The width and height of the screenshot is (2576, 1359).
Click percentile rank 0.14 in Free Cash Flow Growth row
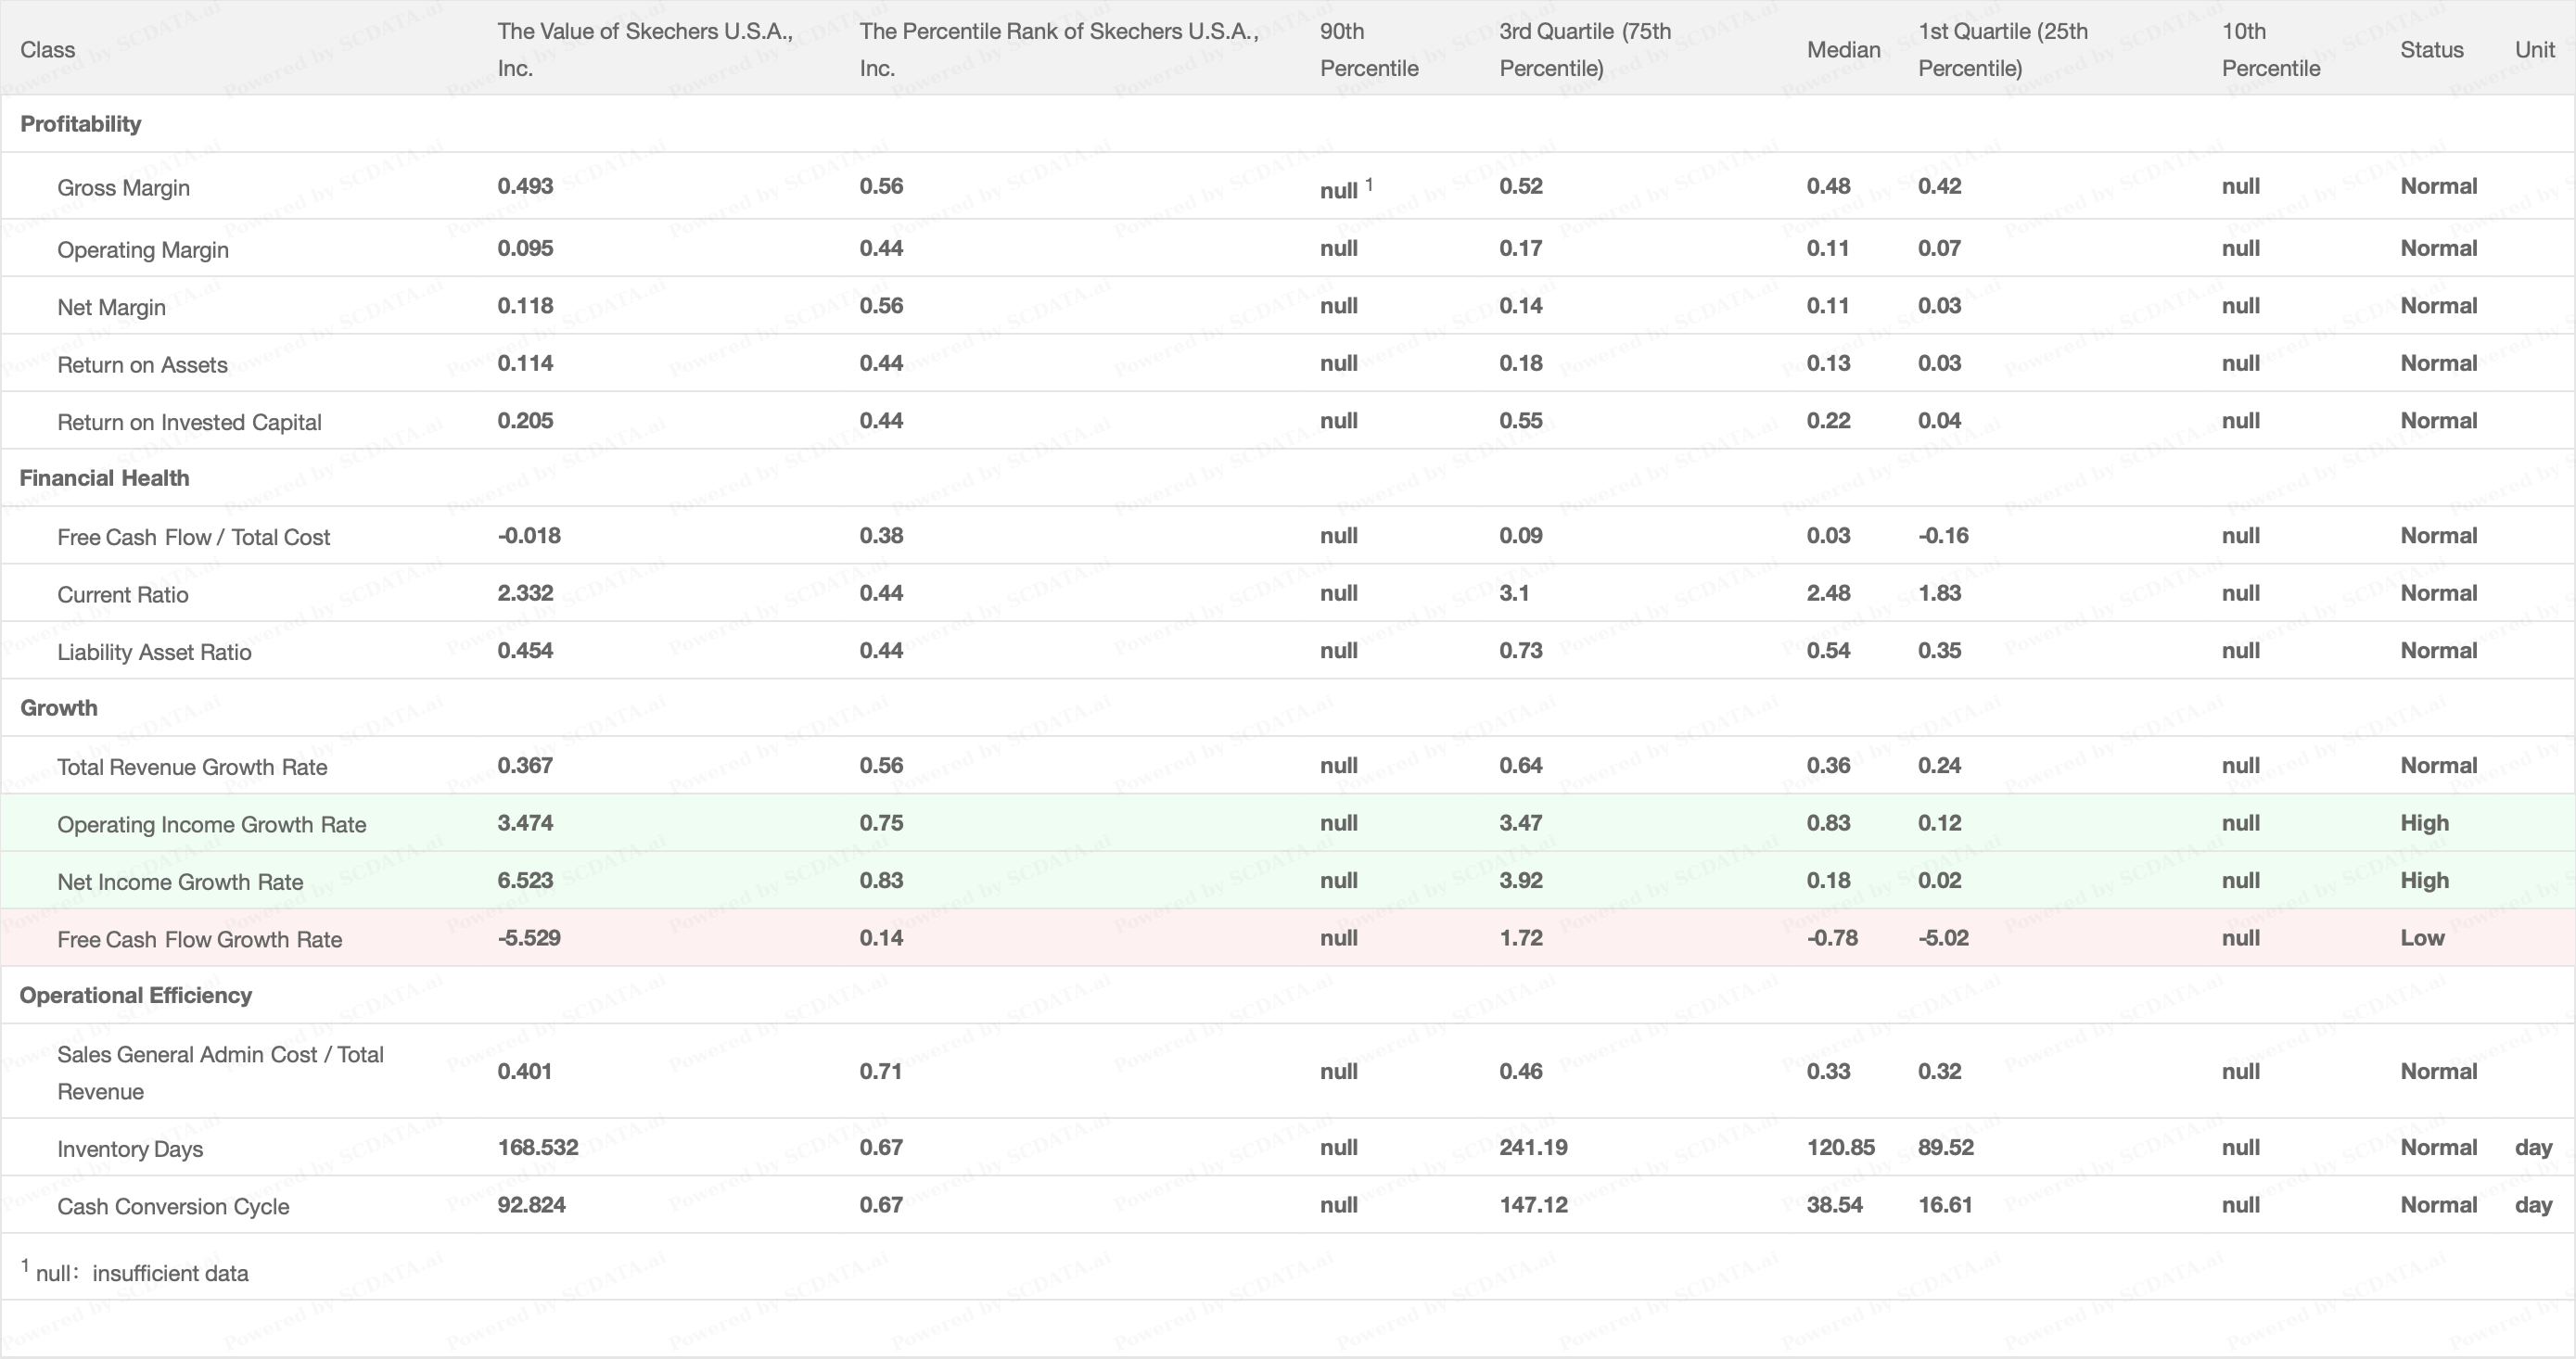coord(881,938)
